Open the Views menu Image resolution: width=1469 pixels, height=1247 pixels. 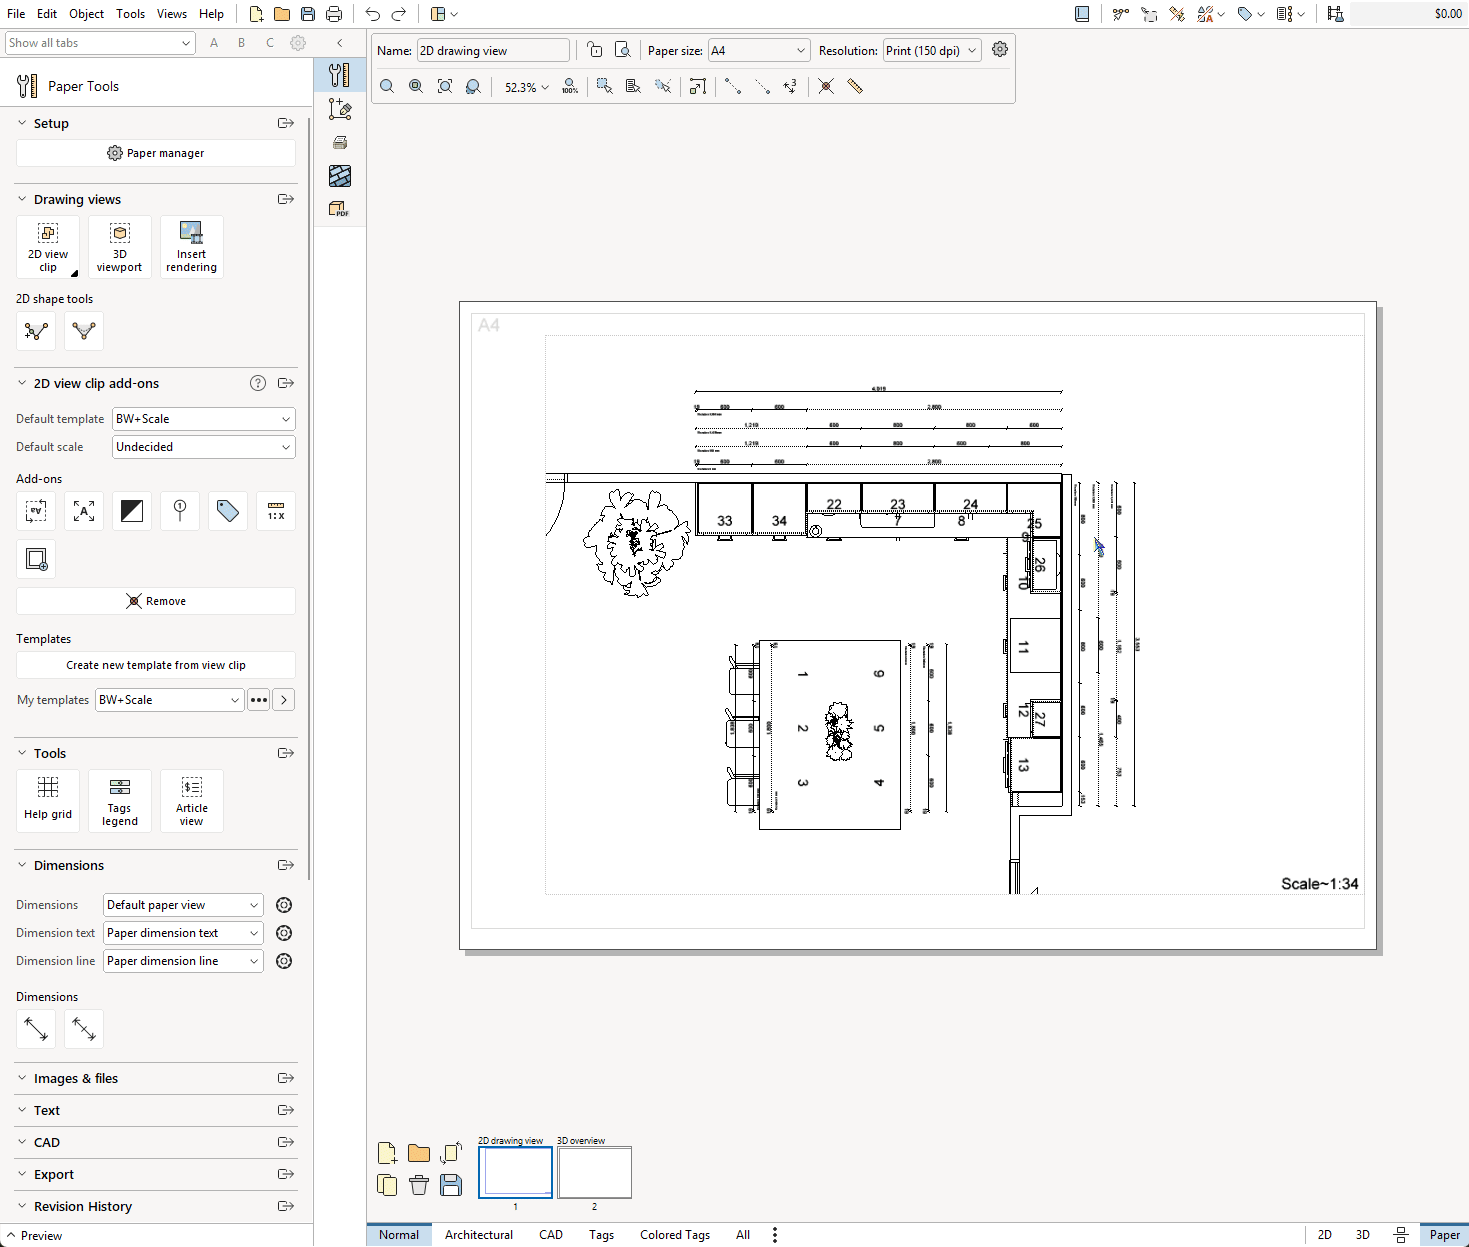click(172, 14)
